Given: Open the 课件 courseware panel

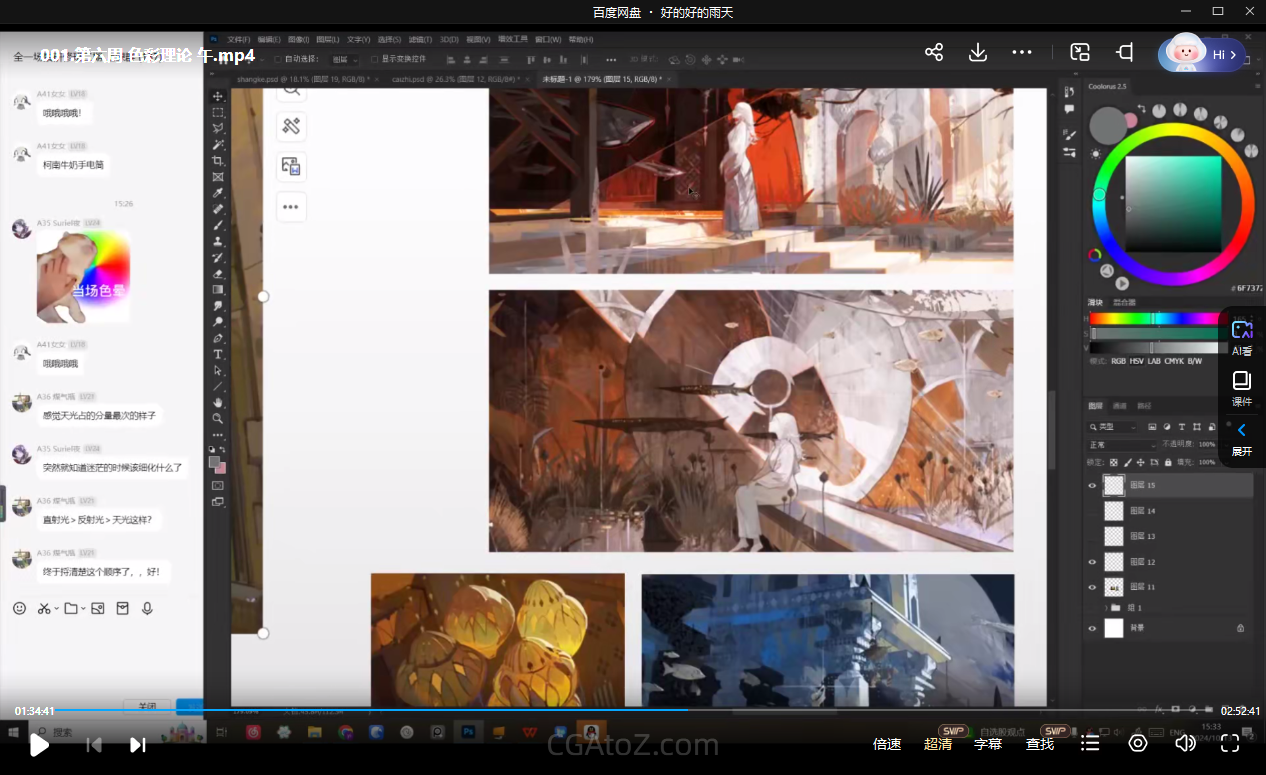Looking at the screenshot, I should point(1242,388).
